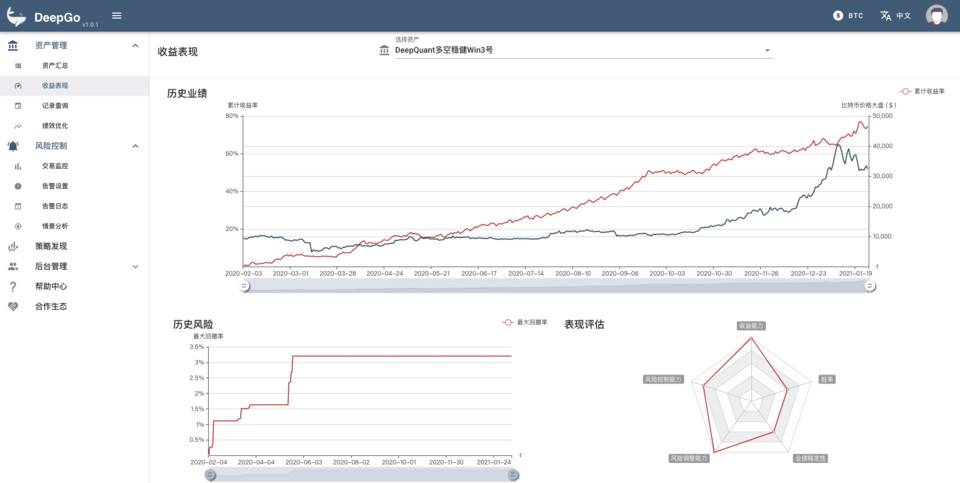The height and width of the screenshot is (483, 960).
Task: Click the bank icon beside asset selector
Action: click(384, 50)
